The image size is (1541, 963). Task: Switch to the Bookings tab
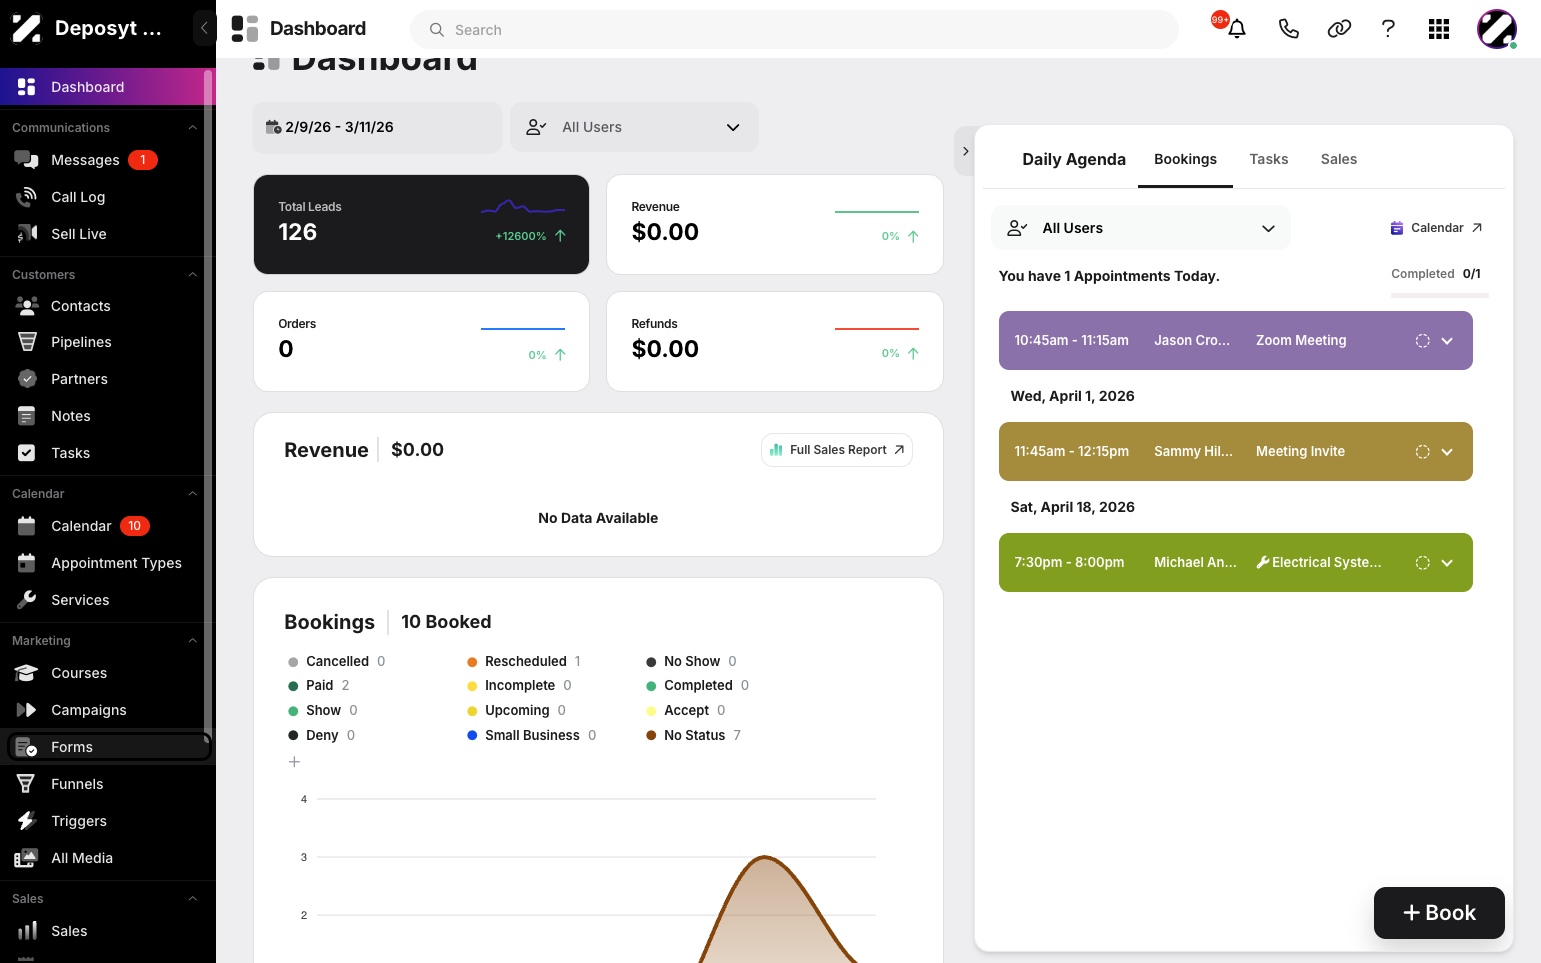tap(1185, 159)
